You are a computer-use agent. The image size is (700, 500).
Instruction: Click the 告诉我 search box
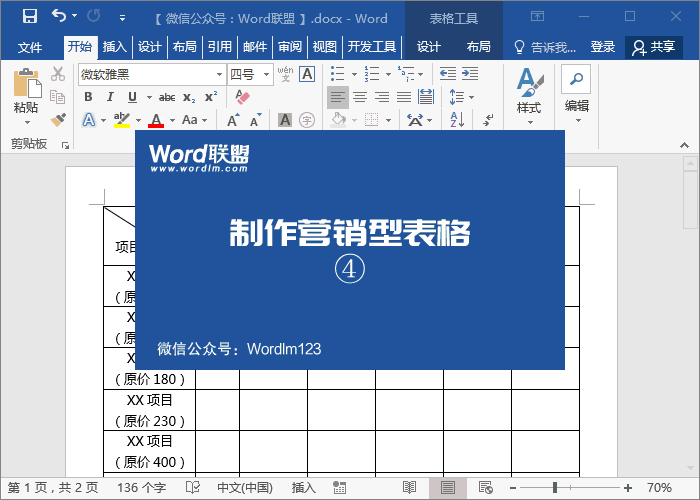(x=545, y=47)
